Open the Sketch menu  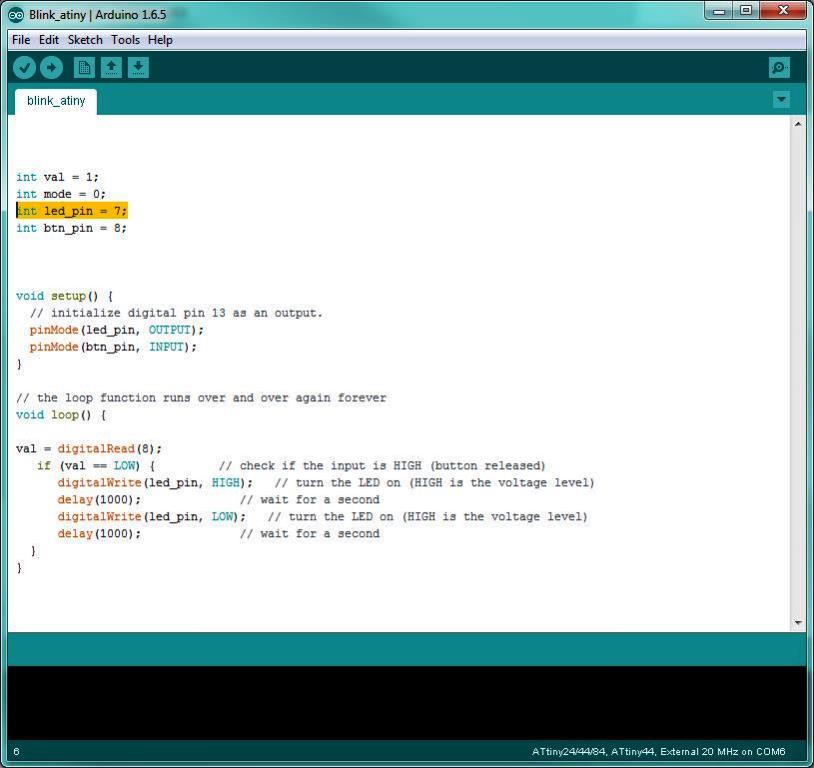coord(85,40)
